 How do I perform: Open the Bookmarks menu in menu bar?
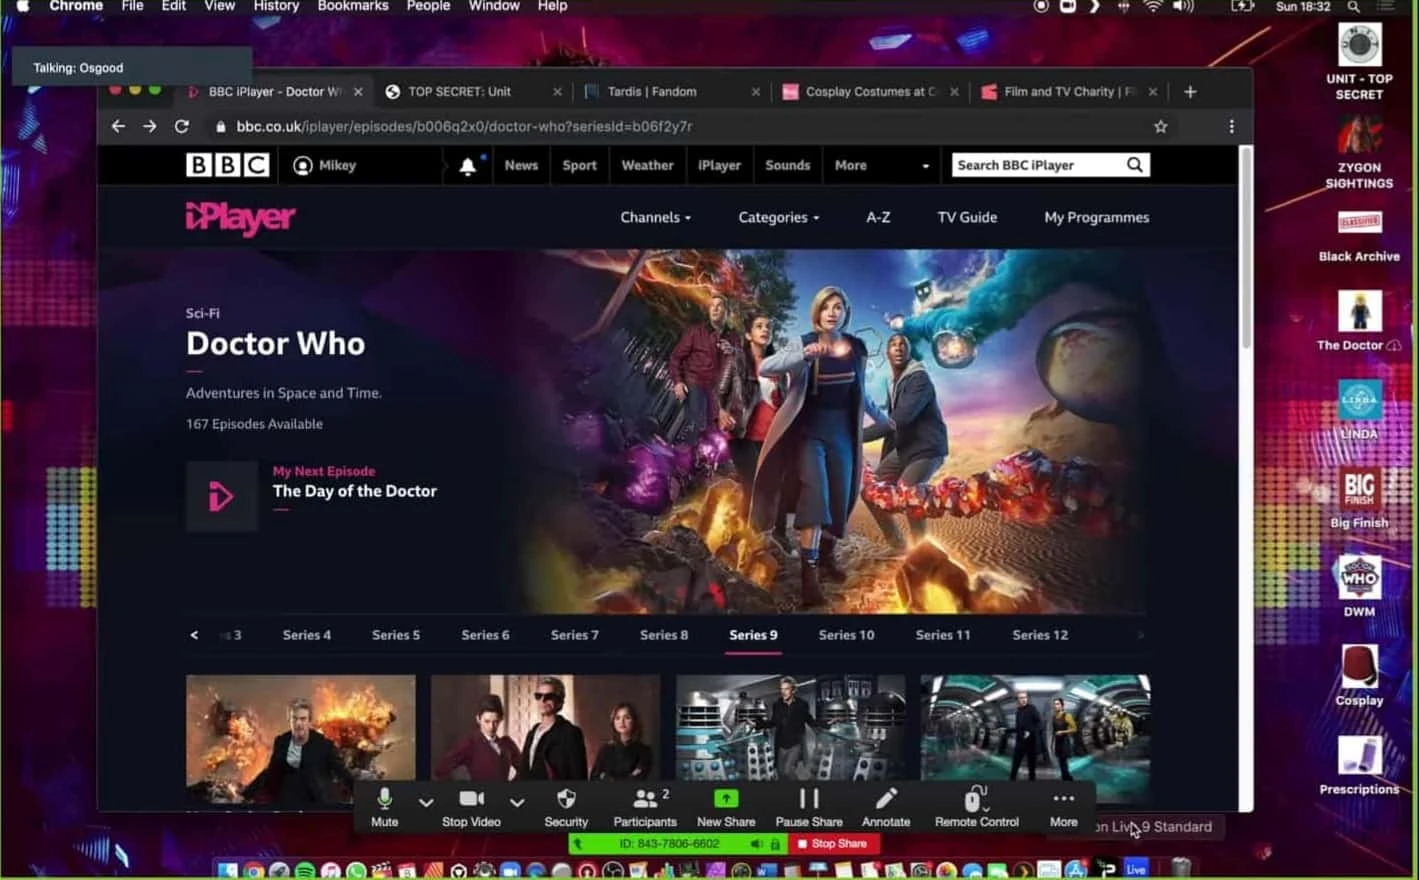tap(353, 7)
